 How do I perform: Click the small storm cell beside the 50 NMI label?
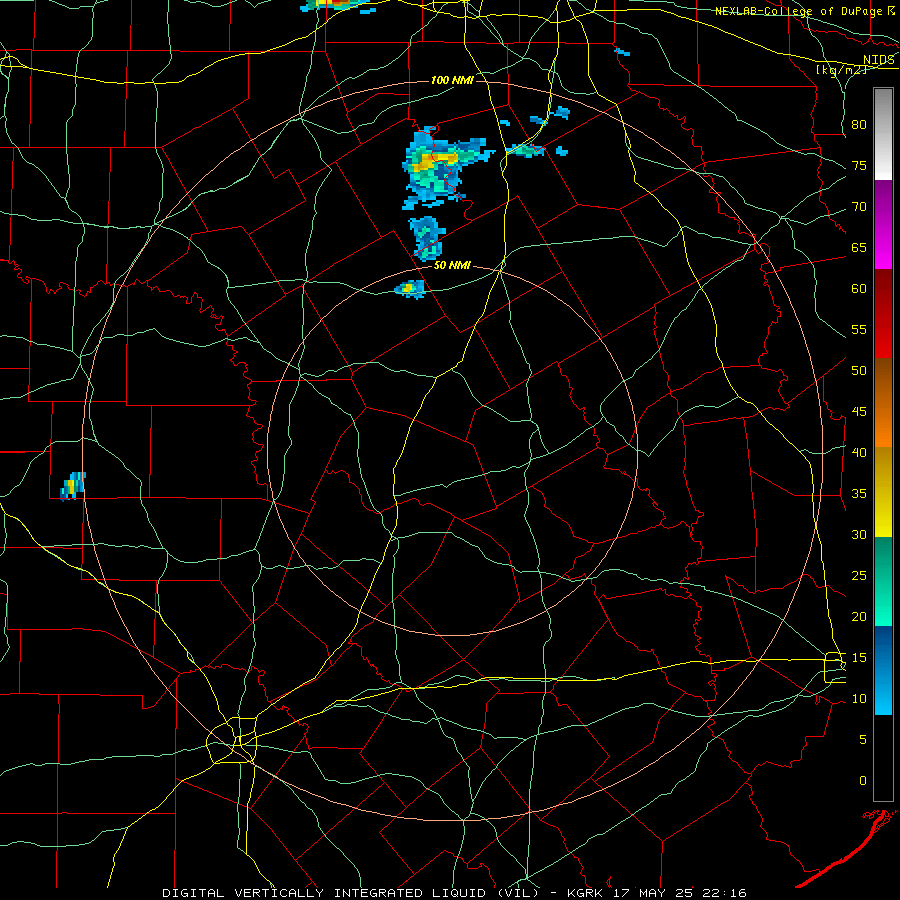[410, 289]
